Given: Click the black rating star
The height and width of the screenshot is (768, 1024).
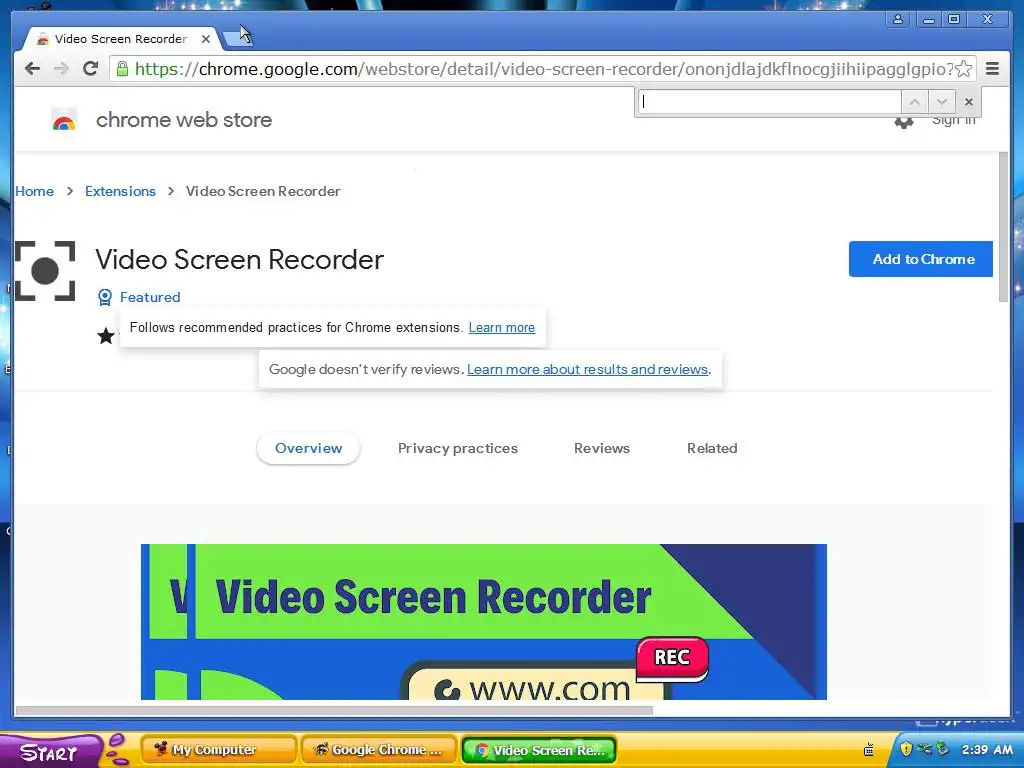Looking at the screenshot, I should (x=106, y=336).
